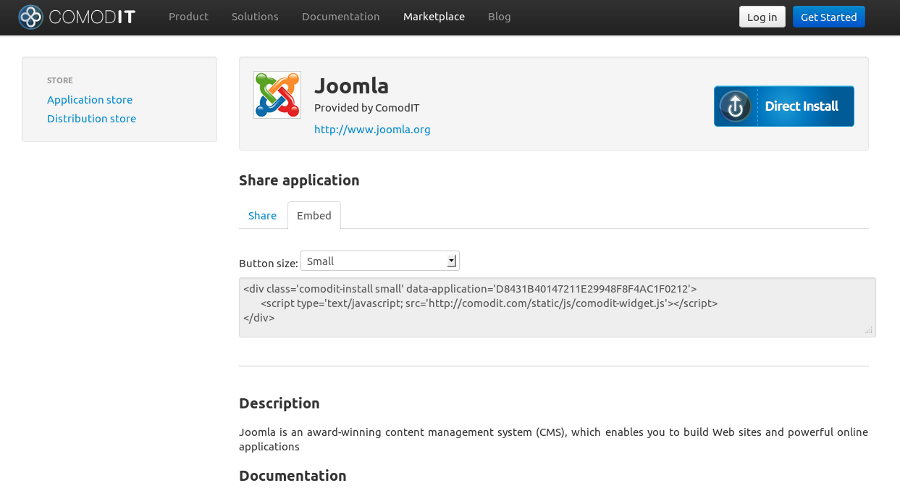
Task: Switch to the Share tab
Action: click(262, 216)
